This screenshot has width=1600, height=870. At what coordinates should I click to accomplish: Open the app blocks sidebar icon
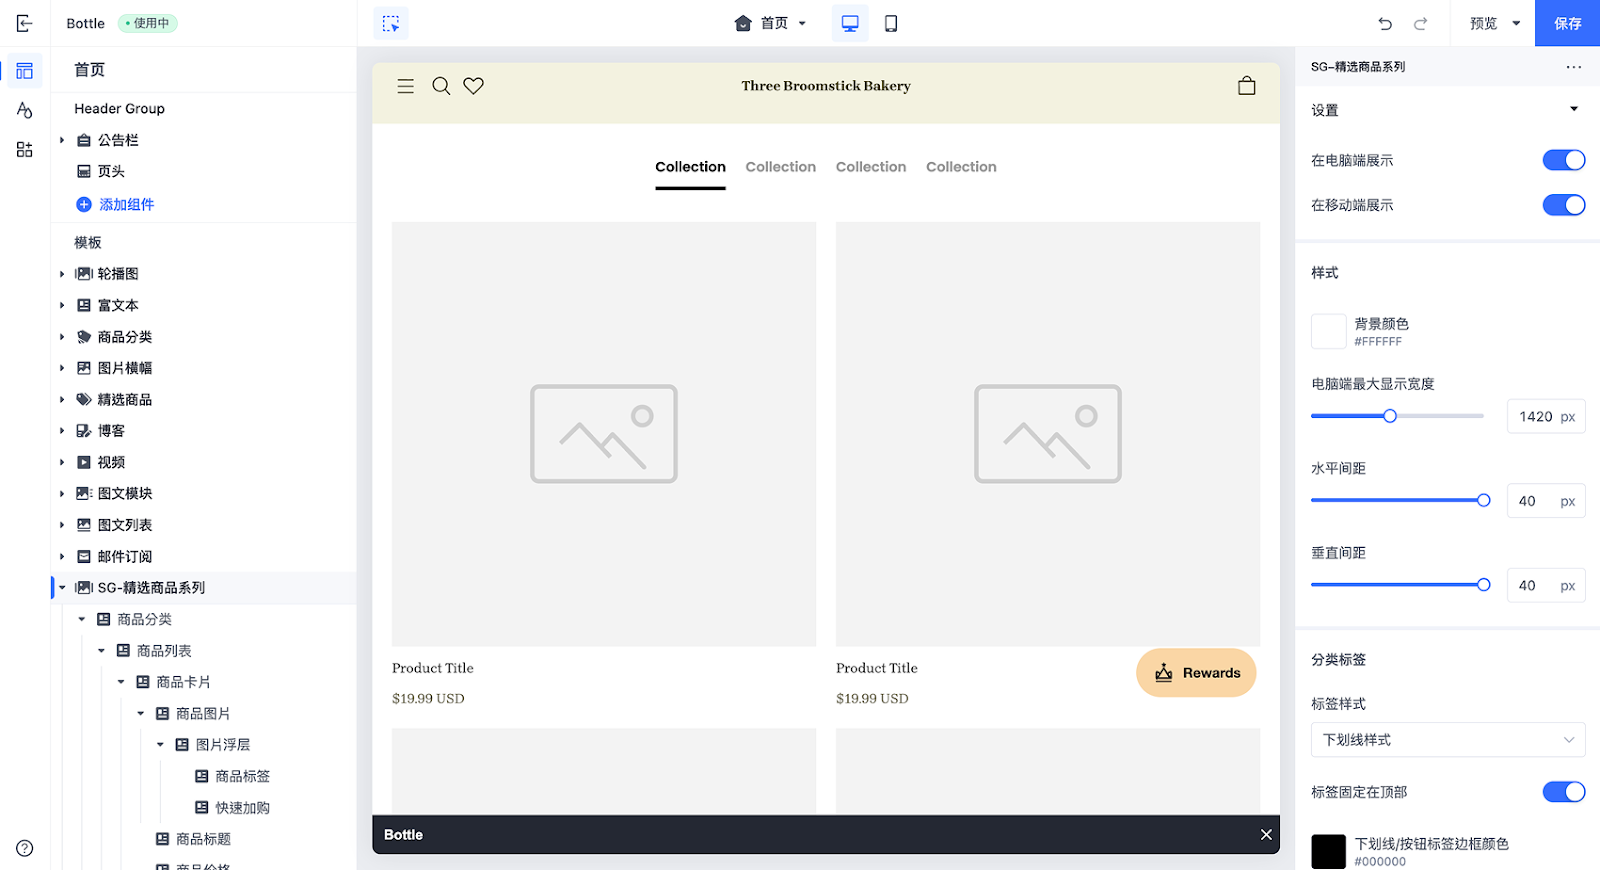click(x=25, y=150)
